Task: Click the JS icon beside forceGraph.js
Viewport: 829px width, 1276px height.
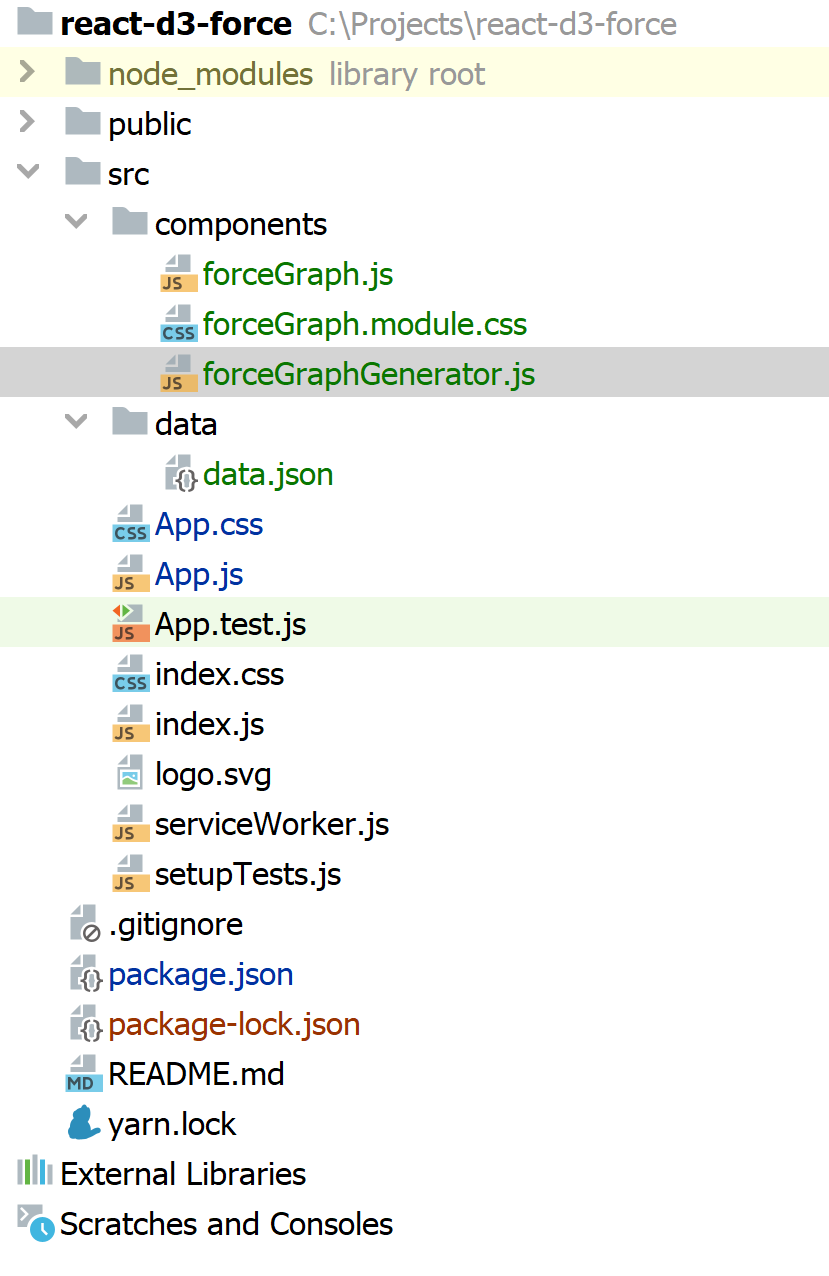Action: point(178,273)
